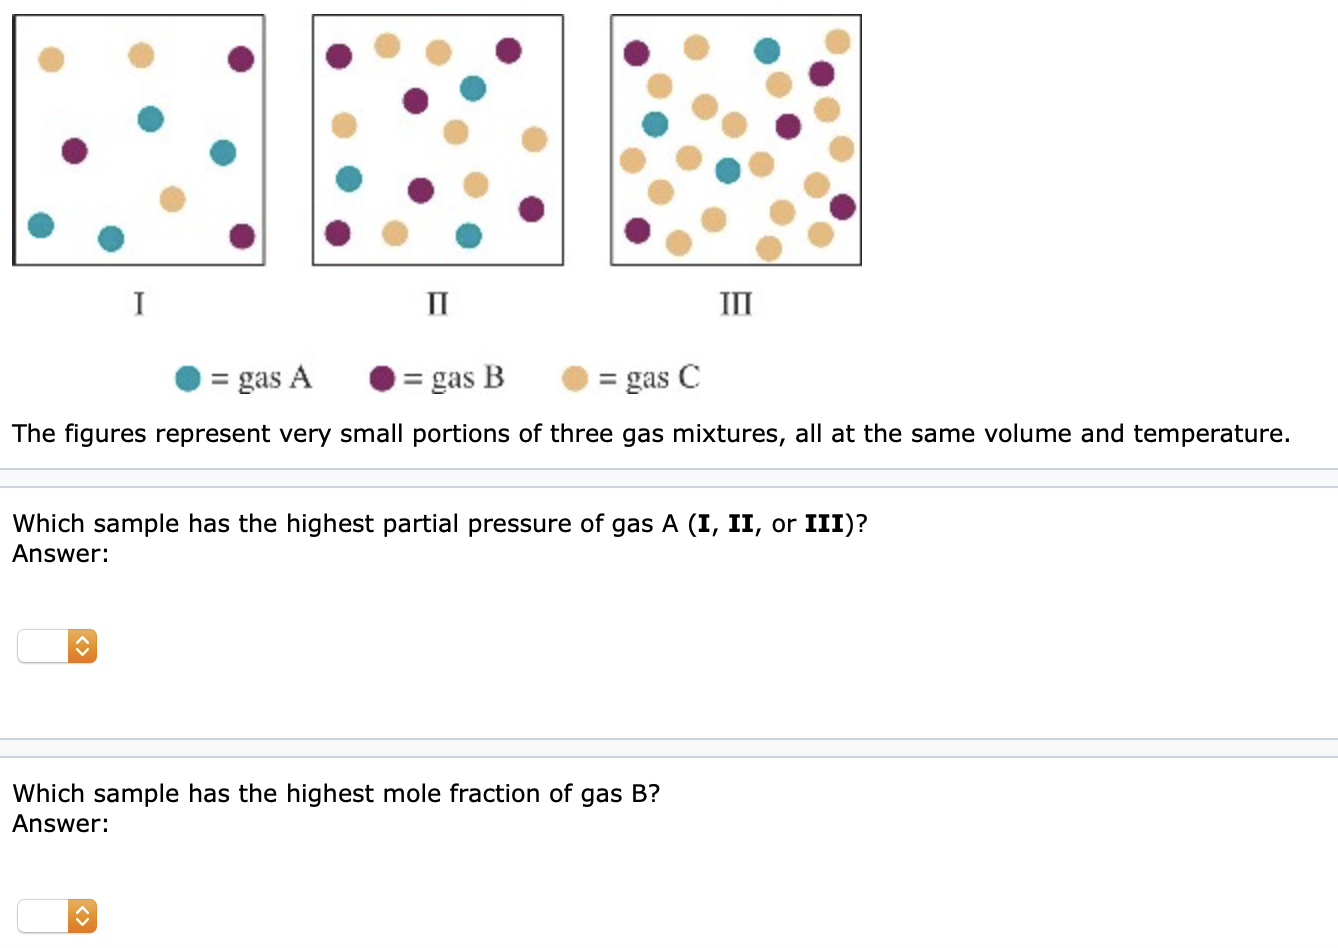The width and height of the screenshot is (1338, 948).
Task: Select sample diagram I
Action: tap(138, 137)
